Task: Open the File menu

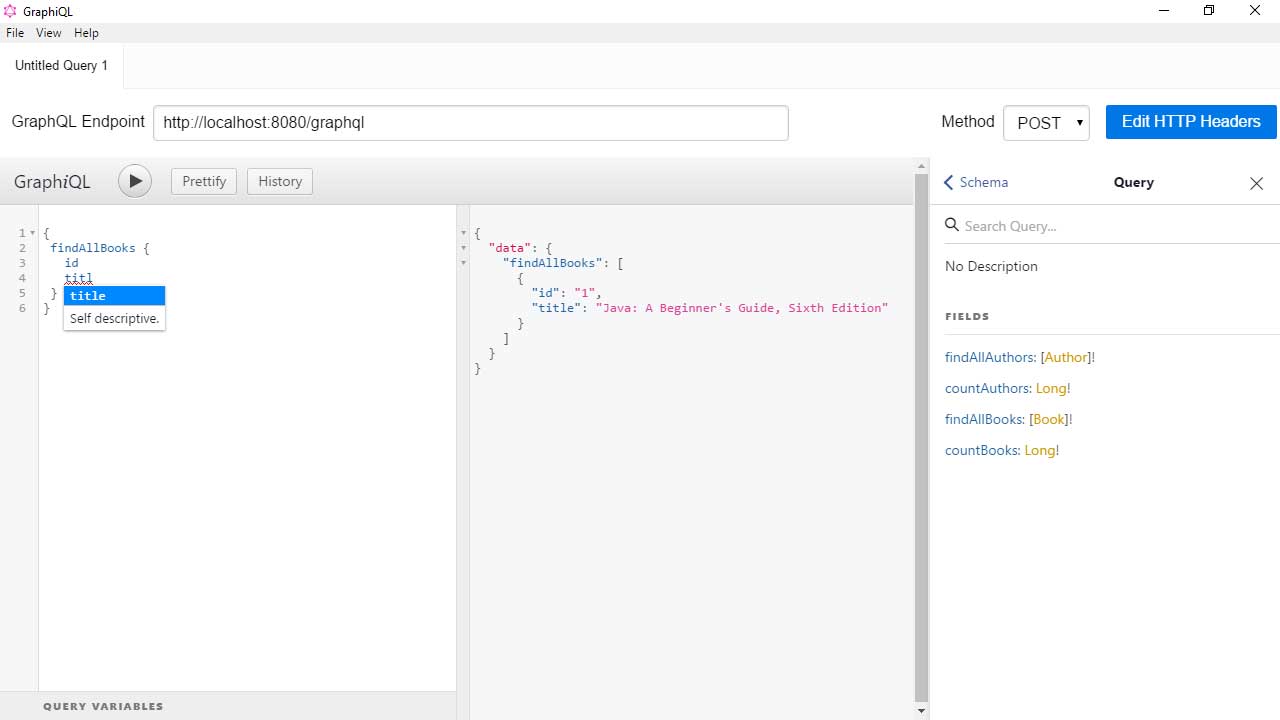Action: tap(15, 33)
